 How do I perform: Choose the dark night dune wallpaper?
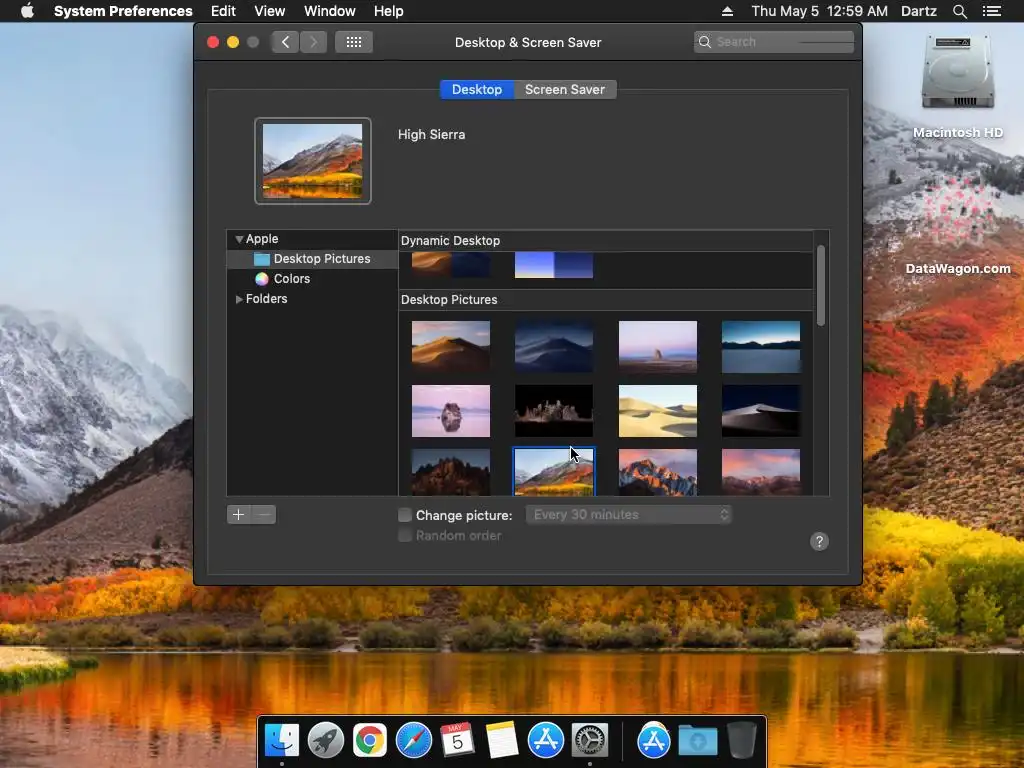coord(761,411)
